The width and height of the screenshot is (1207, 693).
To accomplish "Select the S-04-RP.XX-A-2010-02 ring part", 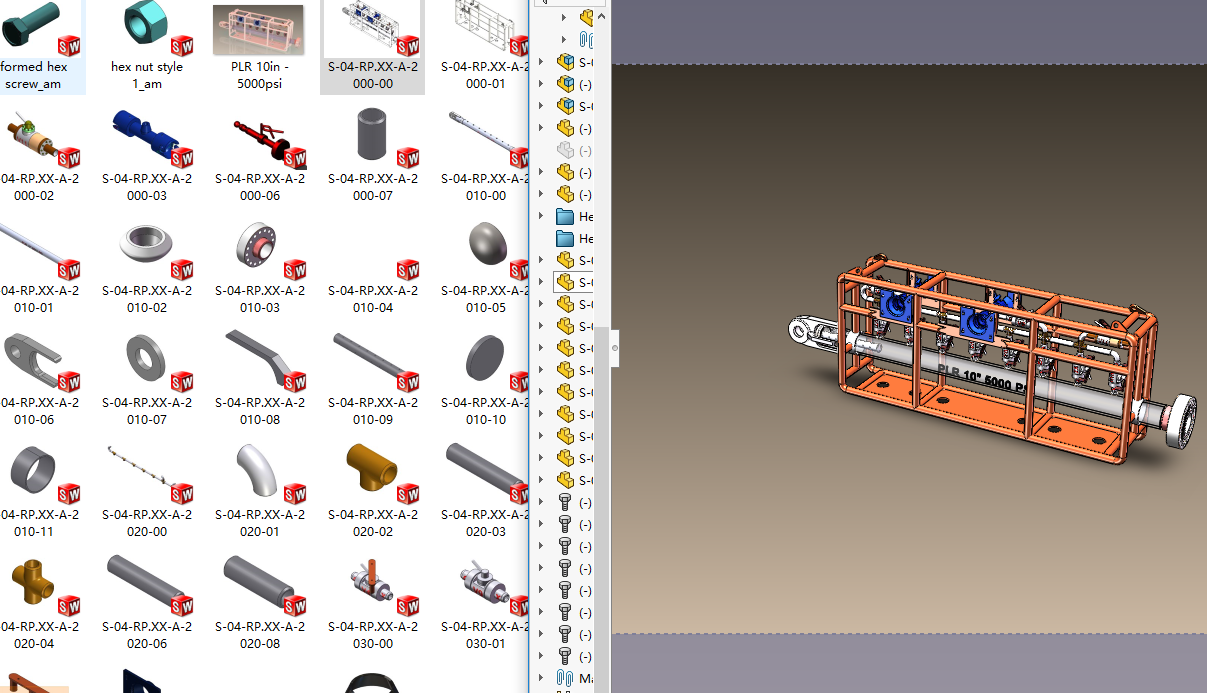I will 147,268.
